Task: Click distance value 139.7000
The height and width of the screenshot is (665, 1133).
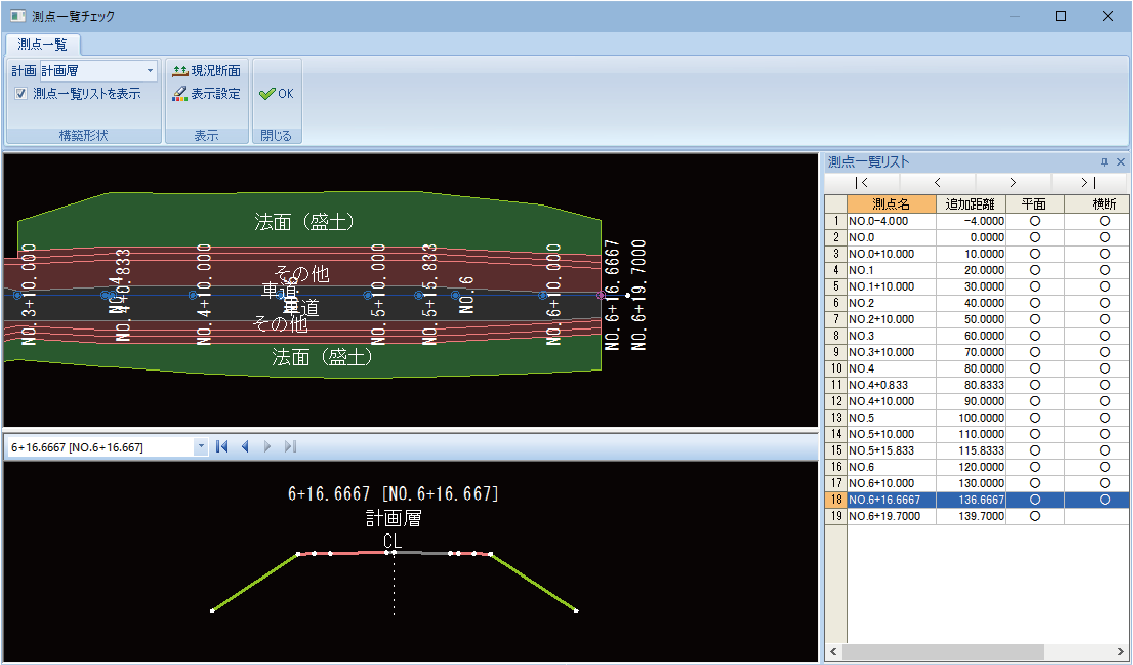Action: (x=970, y=516)
